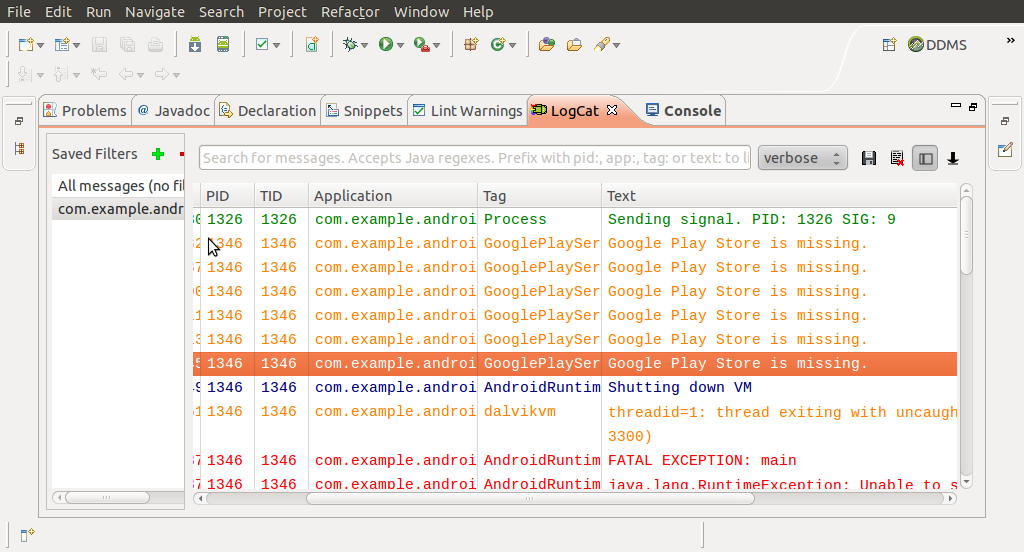Open the Navigate menu
Image resolution: width=1024 pixels, height=552 pixels.
tap(155, 12)
